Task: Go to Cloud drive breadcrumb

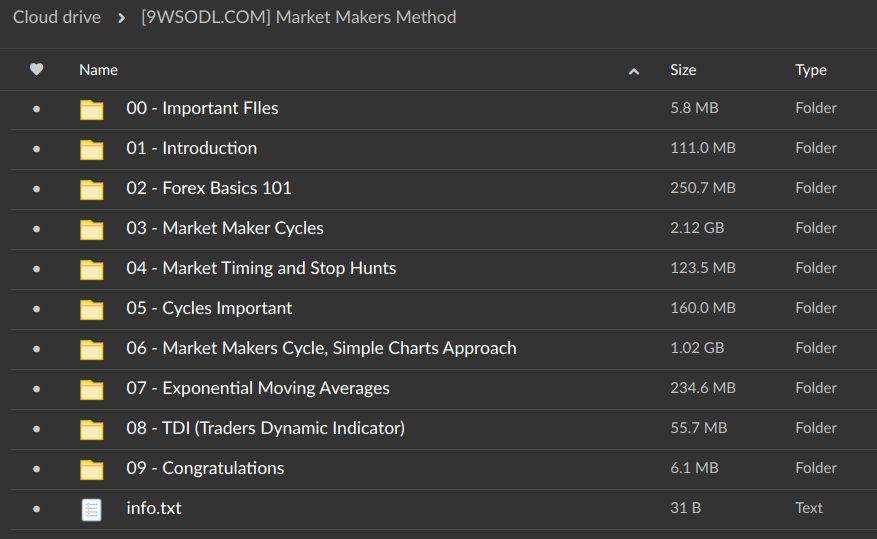Action: click(x=57, y=17)
